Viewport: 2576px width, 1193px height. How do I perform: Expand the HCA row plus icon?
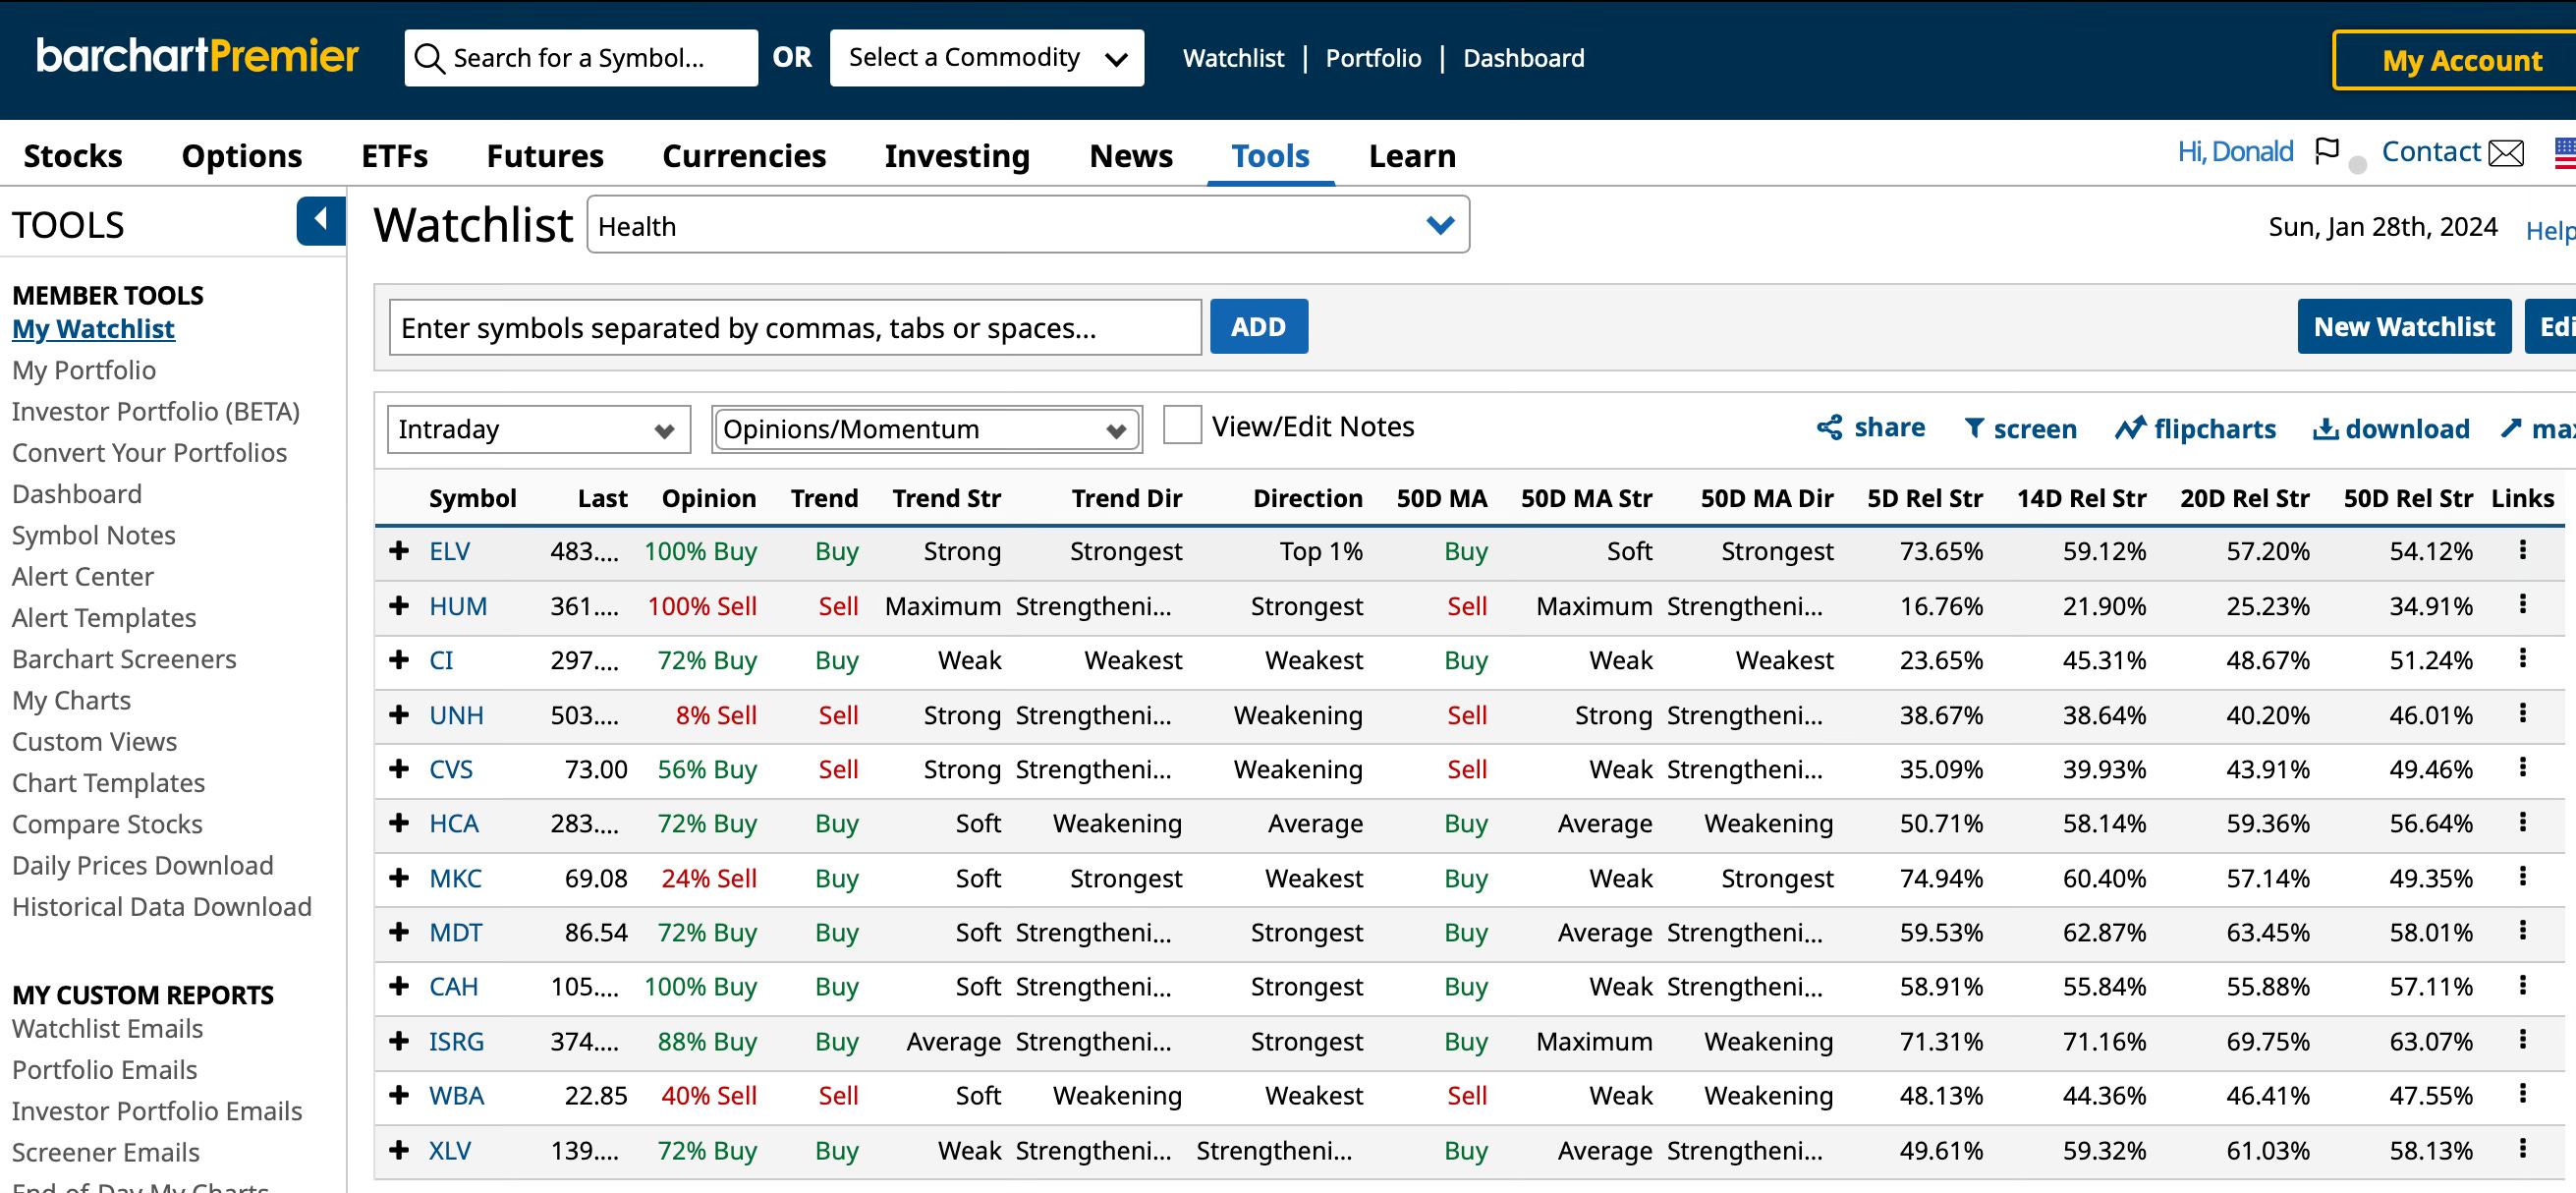[x=399, y=823]
